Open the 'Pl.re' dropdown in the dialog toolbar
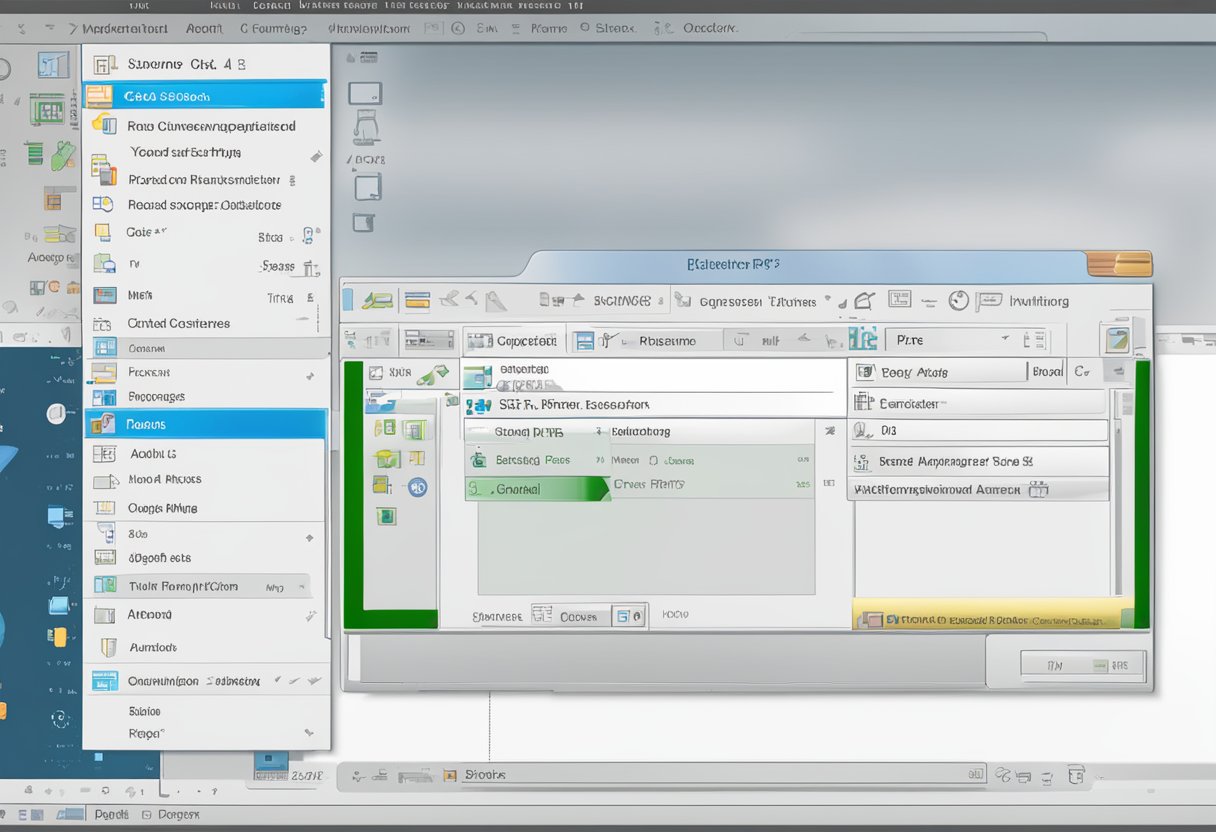This screenshot has height=832, width=1216. 1004,340
